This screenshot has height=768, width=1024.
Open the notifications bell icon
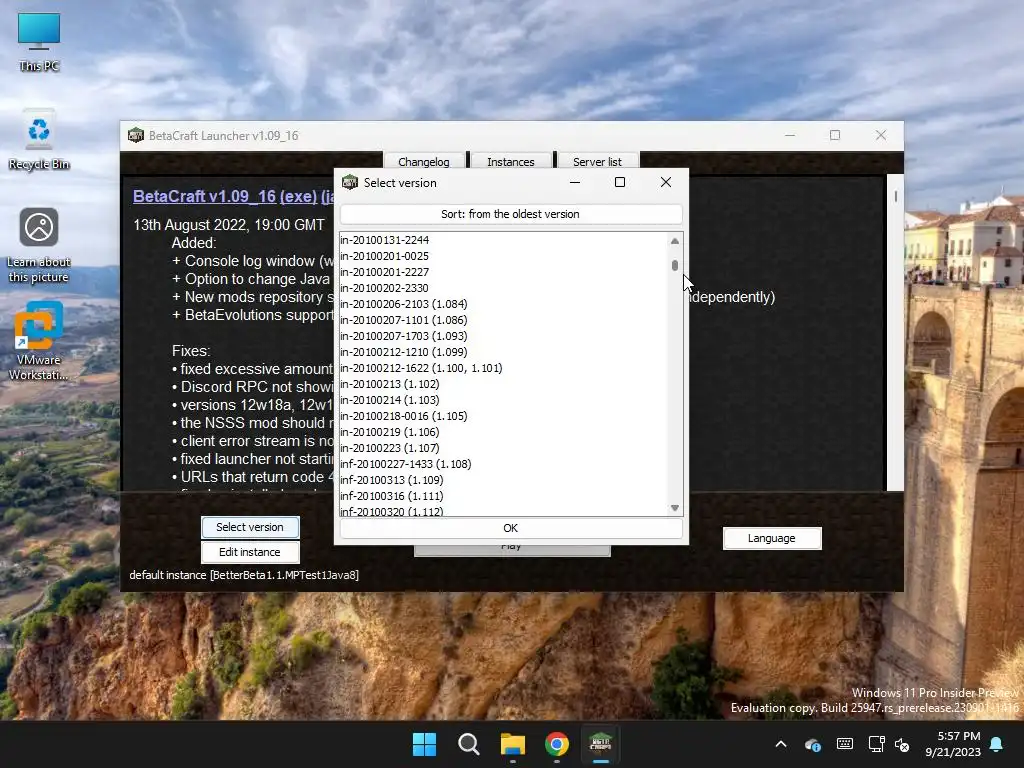tap(997, 744)
